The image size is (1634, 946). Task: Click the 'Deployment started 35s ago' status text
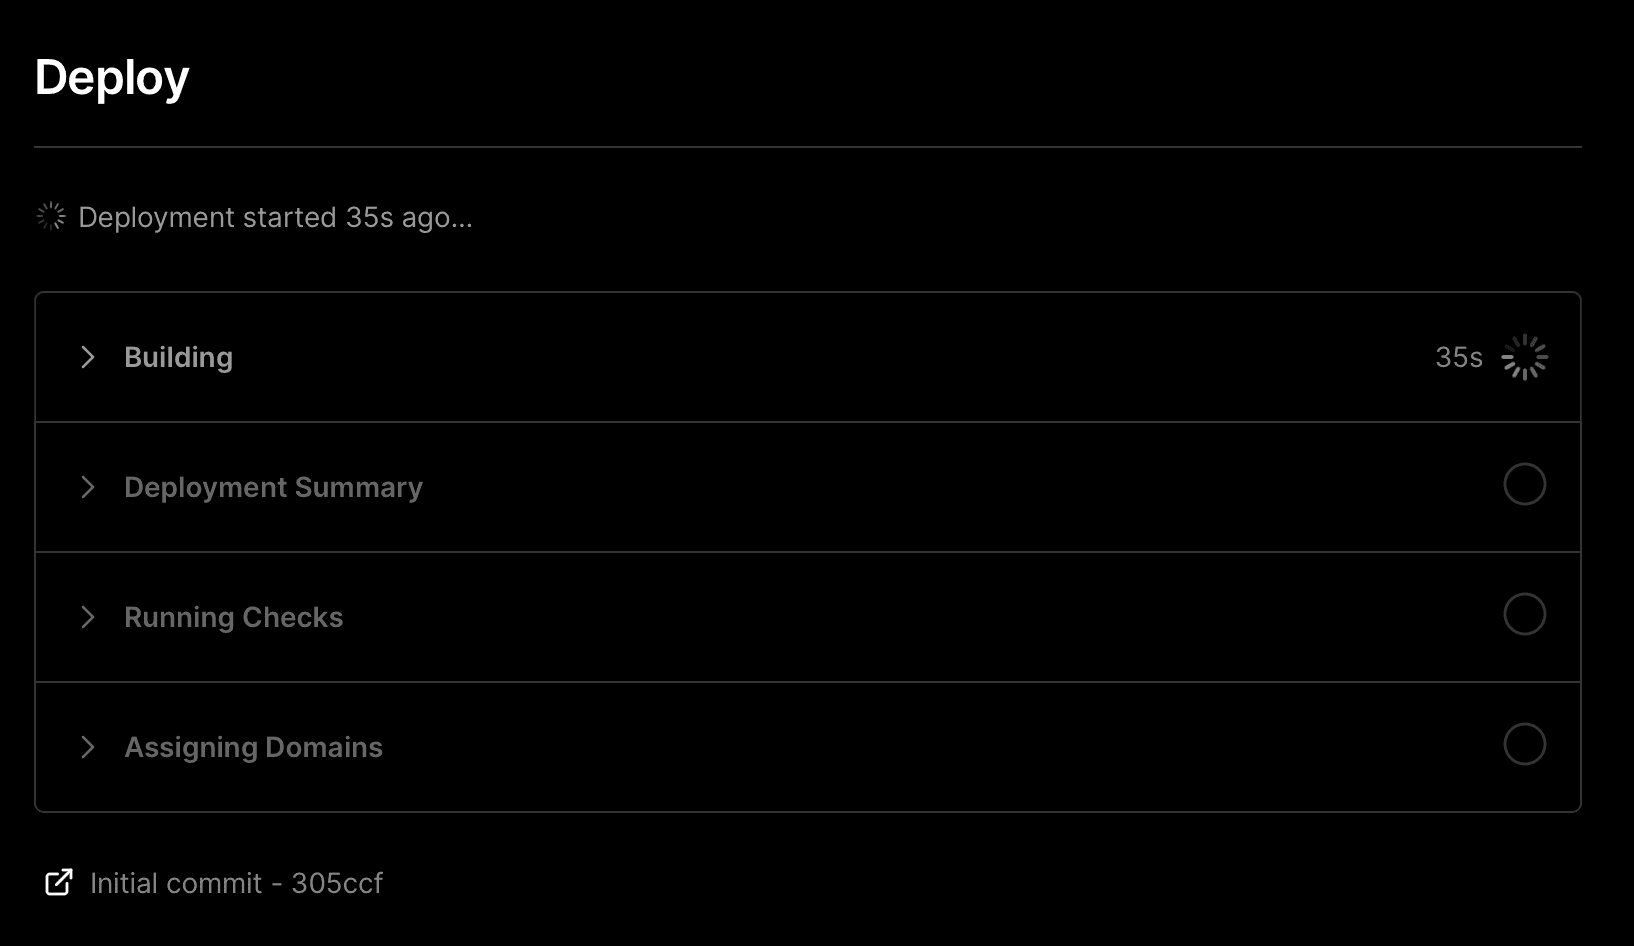click(x=275, y=217)
